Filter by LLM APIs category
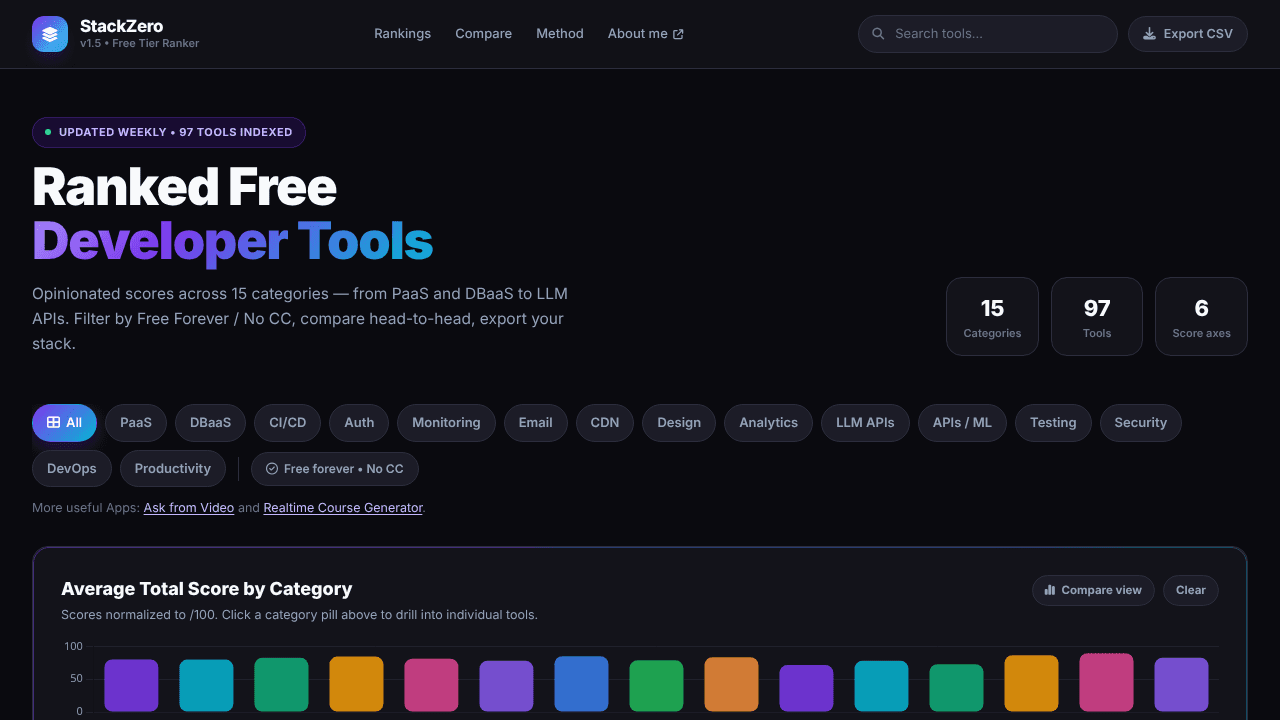This screenshot has height=720, width=1280. pyautogui.click(x=866, y=423)
